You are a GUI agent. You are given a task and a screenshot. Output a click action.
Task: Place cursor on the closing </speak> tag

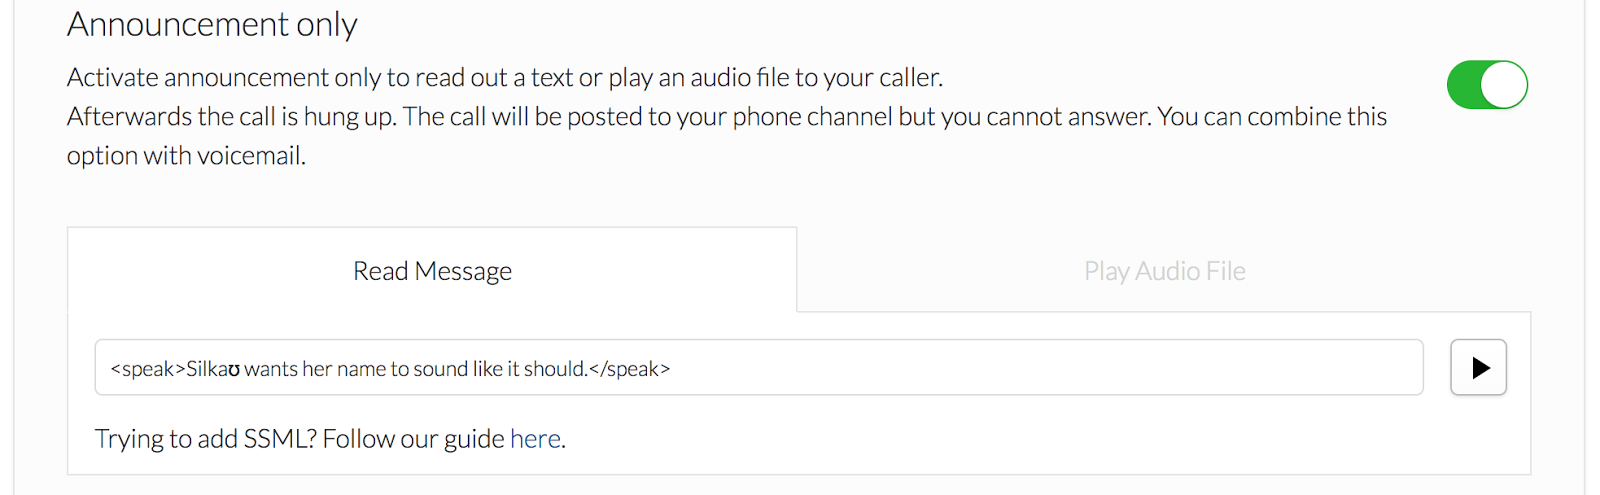630,369
